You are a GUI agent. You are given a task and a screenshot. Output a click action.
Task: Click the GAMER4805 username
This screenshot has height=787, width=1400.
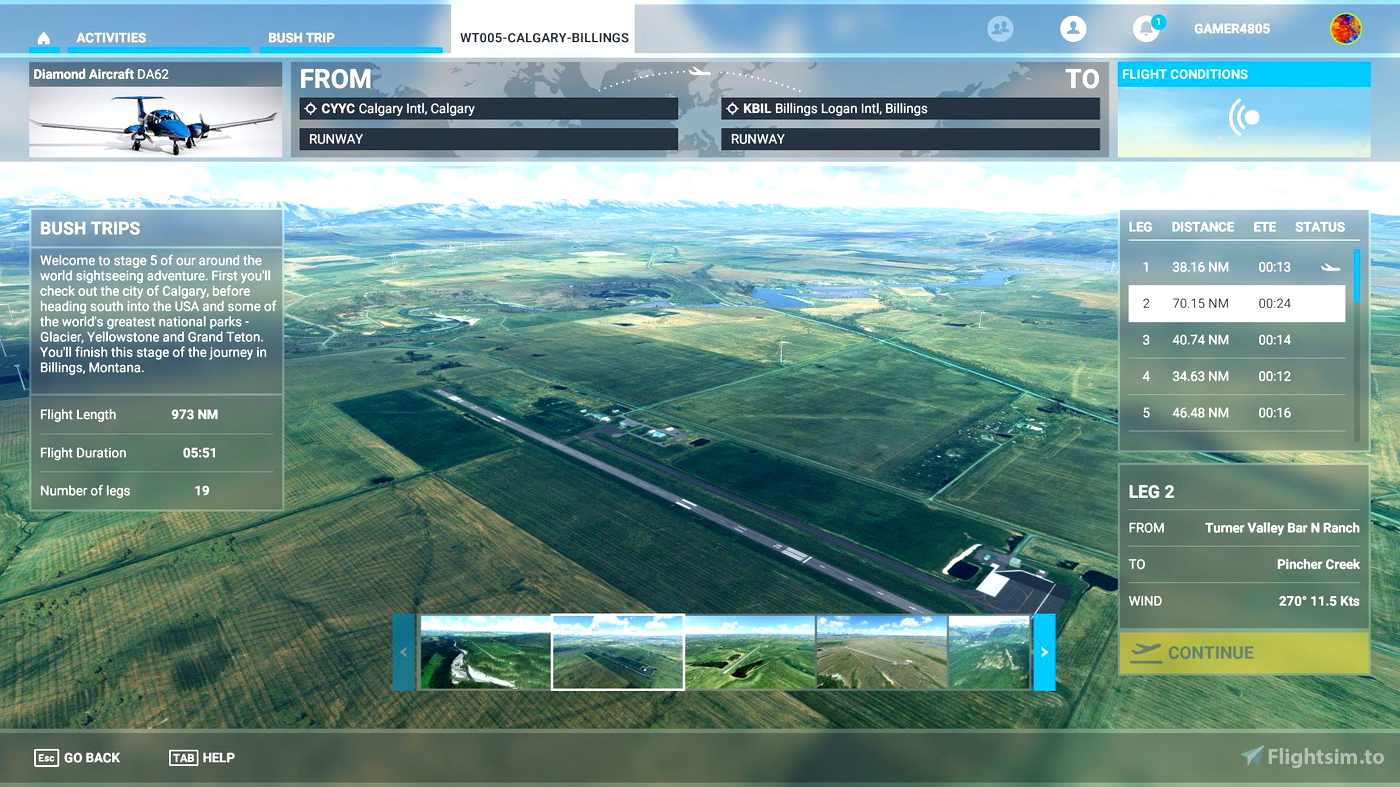coord(1232,29)
